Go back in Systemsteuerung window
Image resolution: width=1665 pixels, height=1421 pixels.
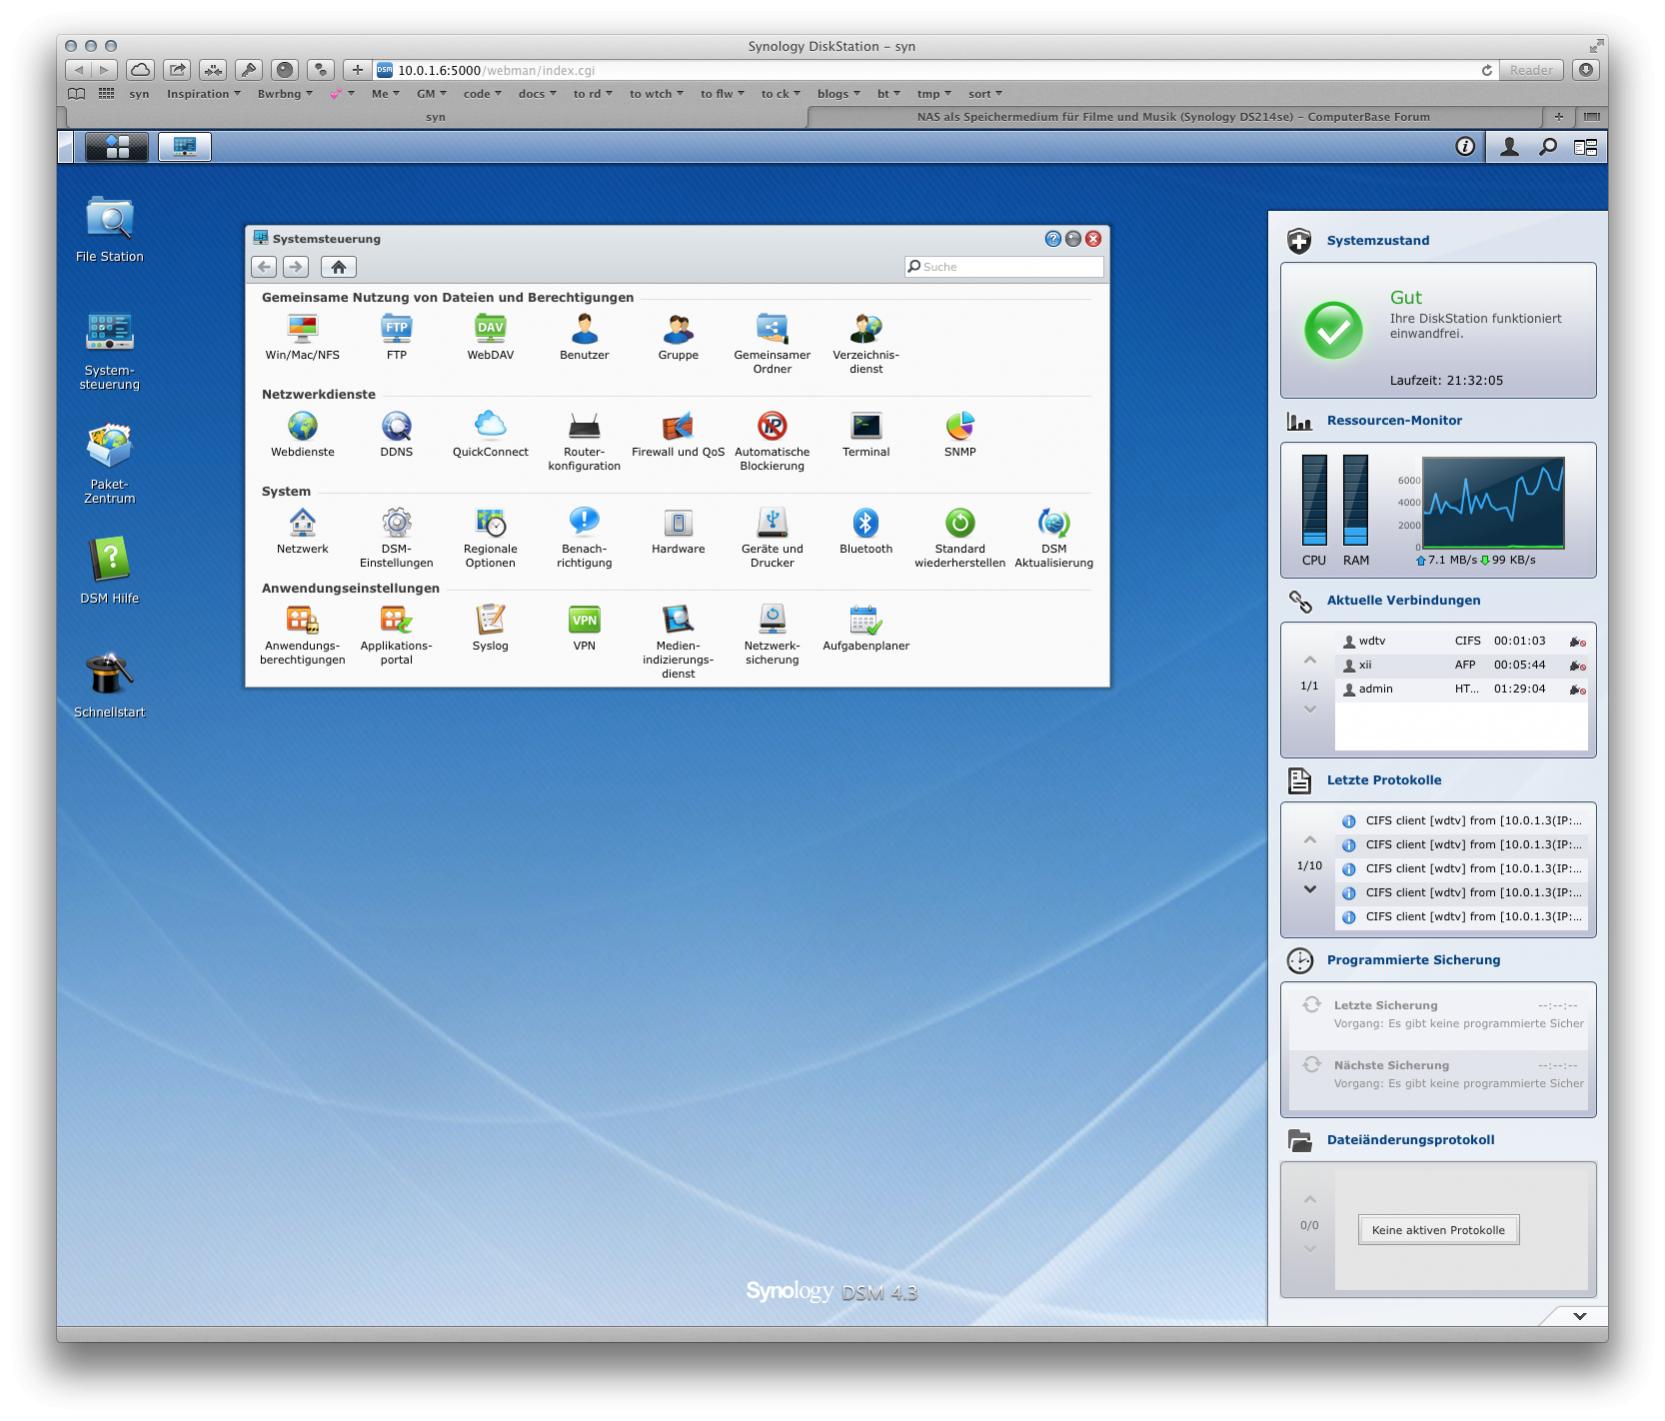(264, 267)
